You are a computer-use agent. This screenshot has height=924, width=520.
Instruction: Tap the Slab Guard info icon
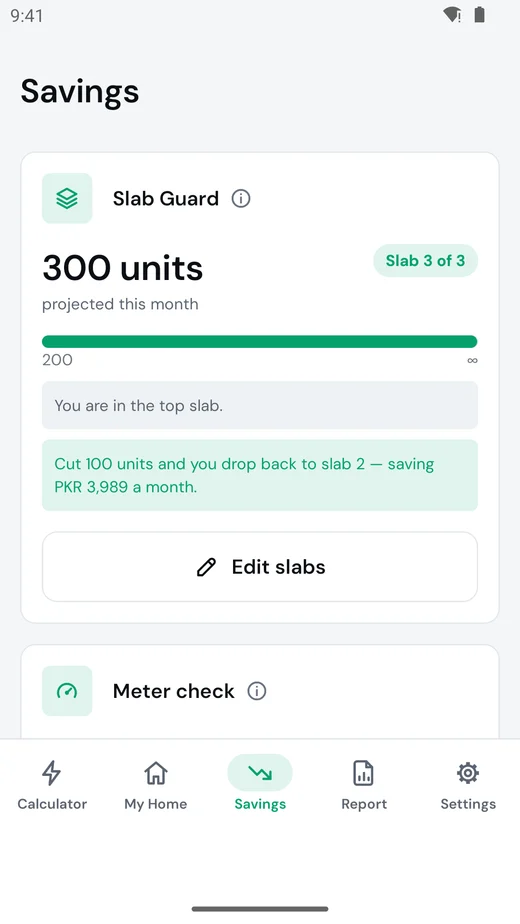click(x=241, y=199)
